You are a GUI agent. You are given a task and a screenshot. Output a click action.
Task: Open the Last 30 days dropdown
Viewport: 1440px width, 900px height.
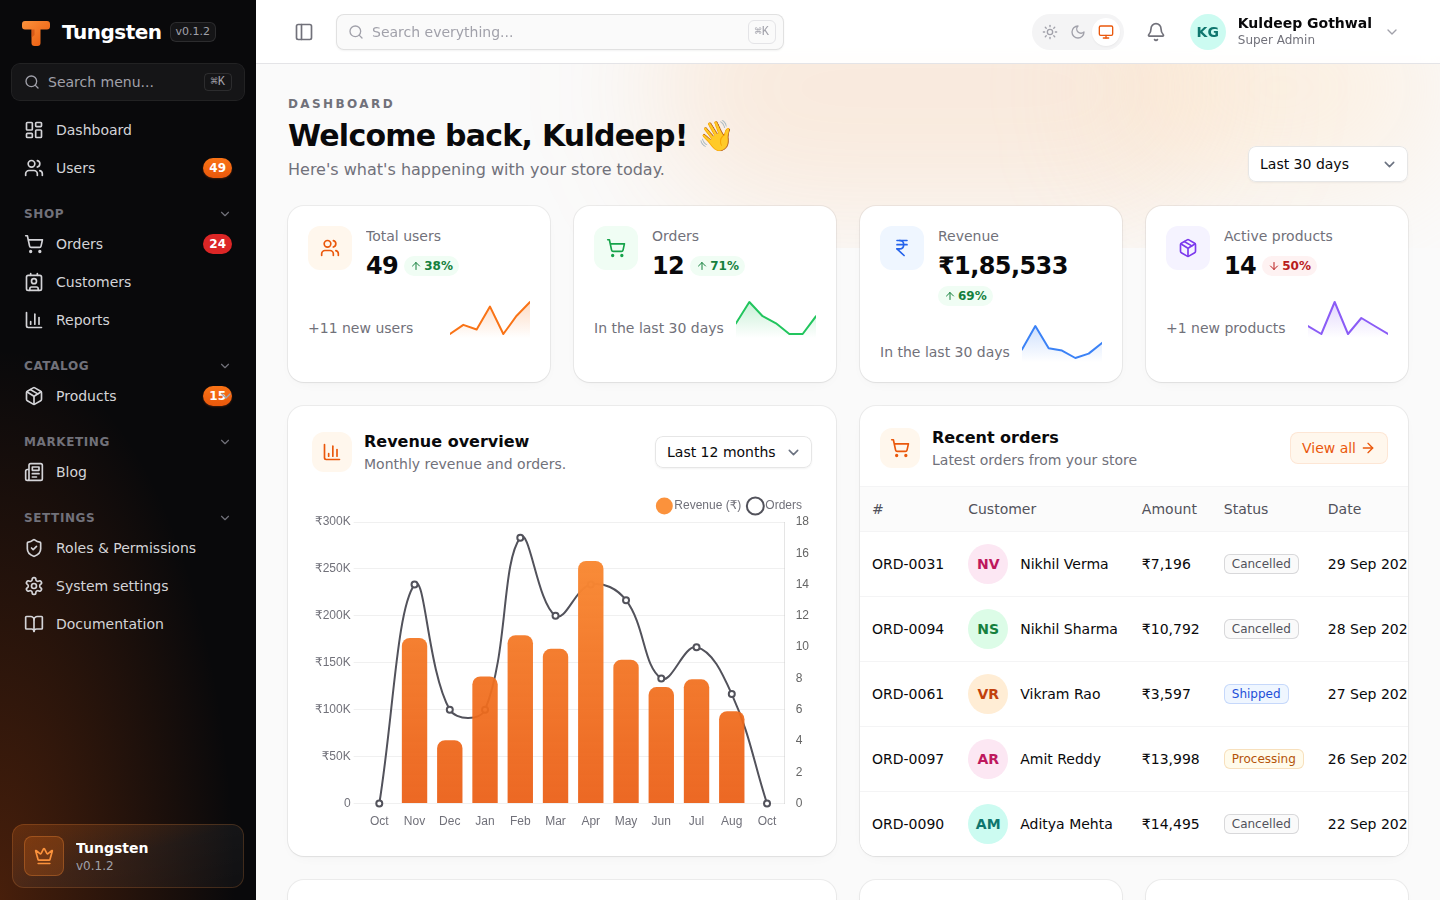click(x=1328, y=164)
